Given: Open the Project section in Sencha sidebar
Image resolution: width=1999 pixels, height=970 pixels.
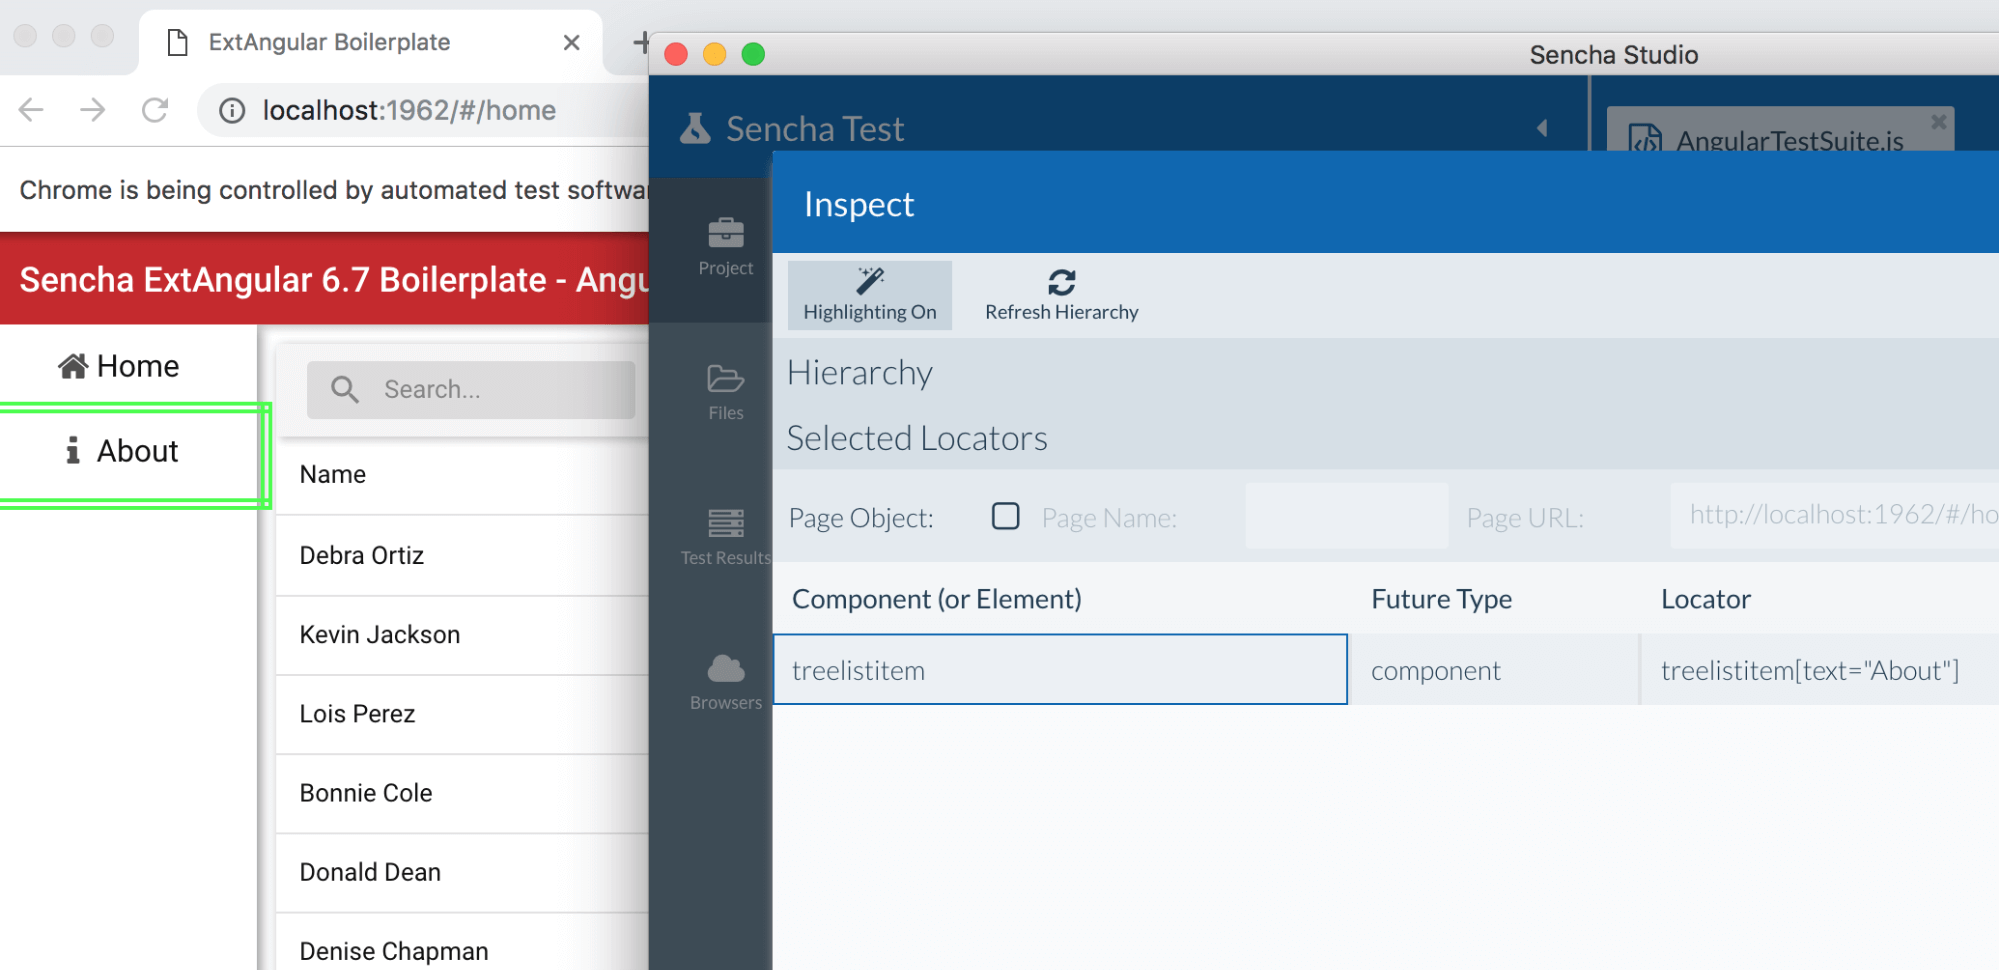Looking at the screenshot, I should (x=725, y=248).
